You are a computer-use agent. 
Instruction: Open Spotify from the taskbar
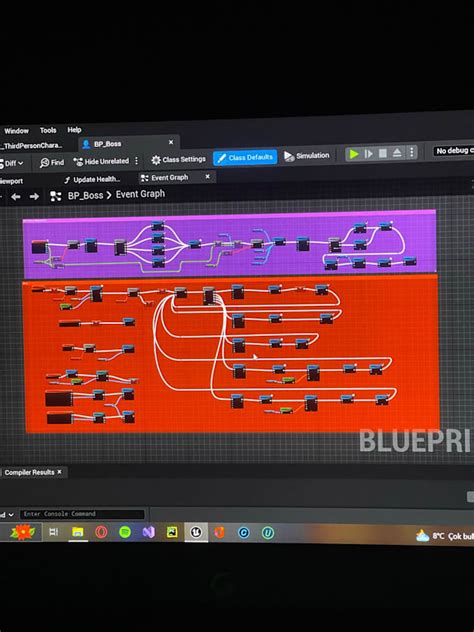point(125,532)
